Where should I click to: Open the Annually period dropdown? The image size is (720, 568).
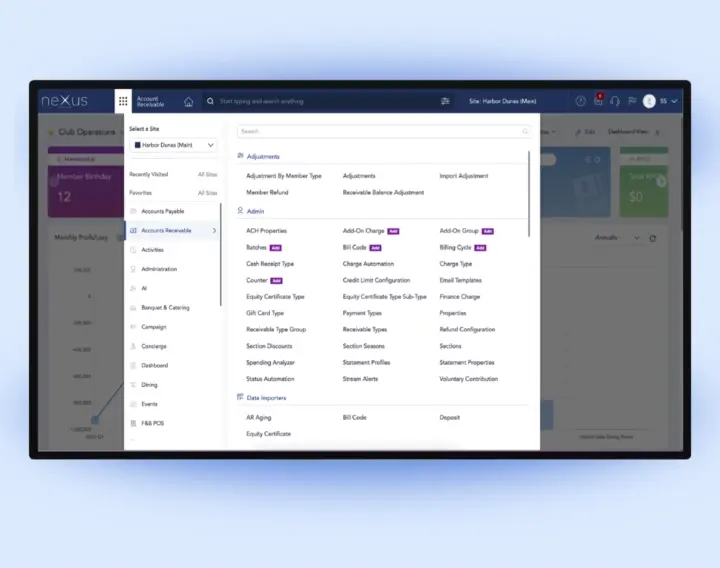click(x=617, y=238)
